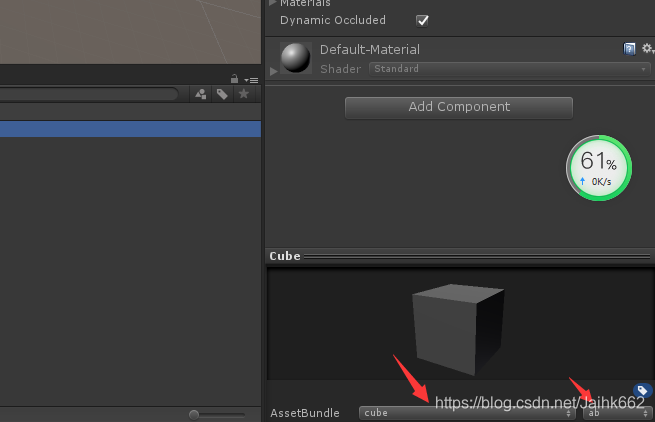Toggle the Project panel lock icon
The image size is (655, 422).
234,79
